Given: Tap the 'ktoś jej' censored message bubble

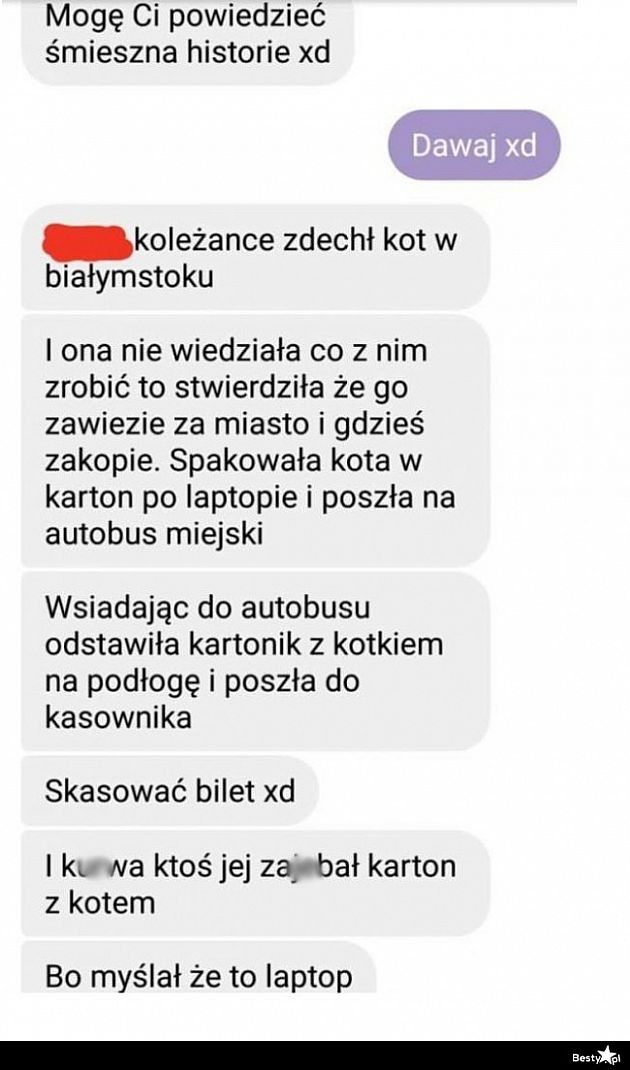Looking at the screenshot, I should pos(255,884).
